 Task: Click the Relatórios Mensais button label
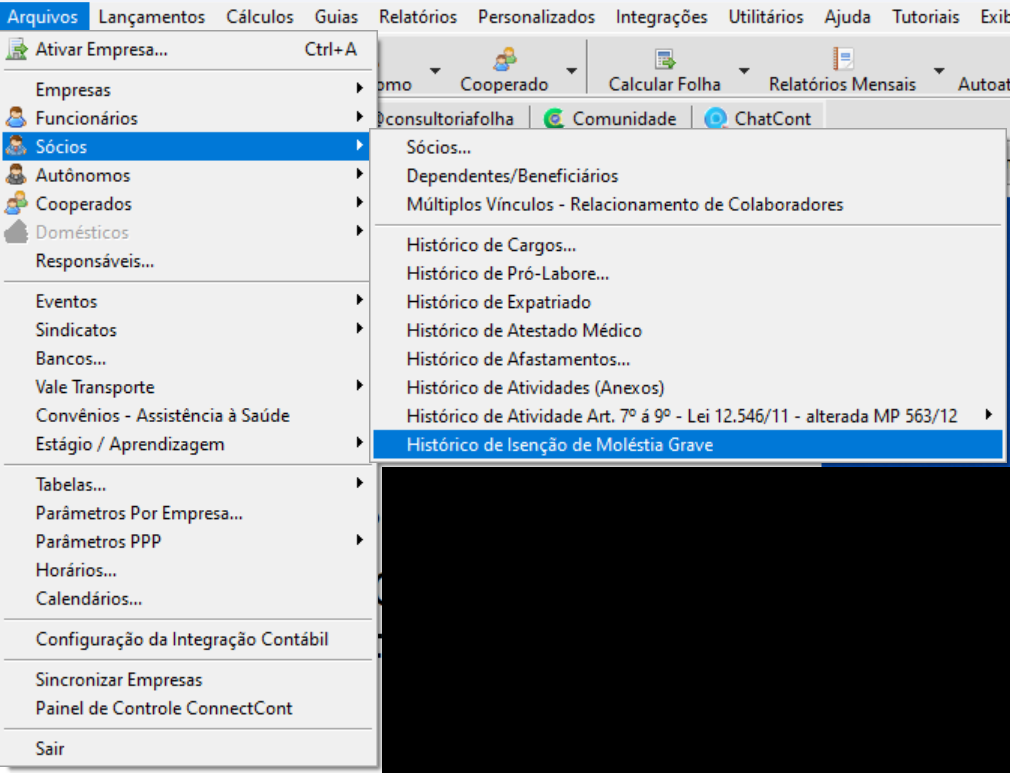pyautogui.click(x=842, y=84)
